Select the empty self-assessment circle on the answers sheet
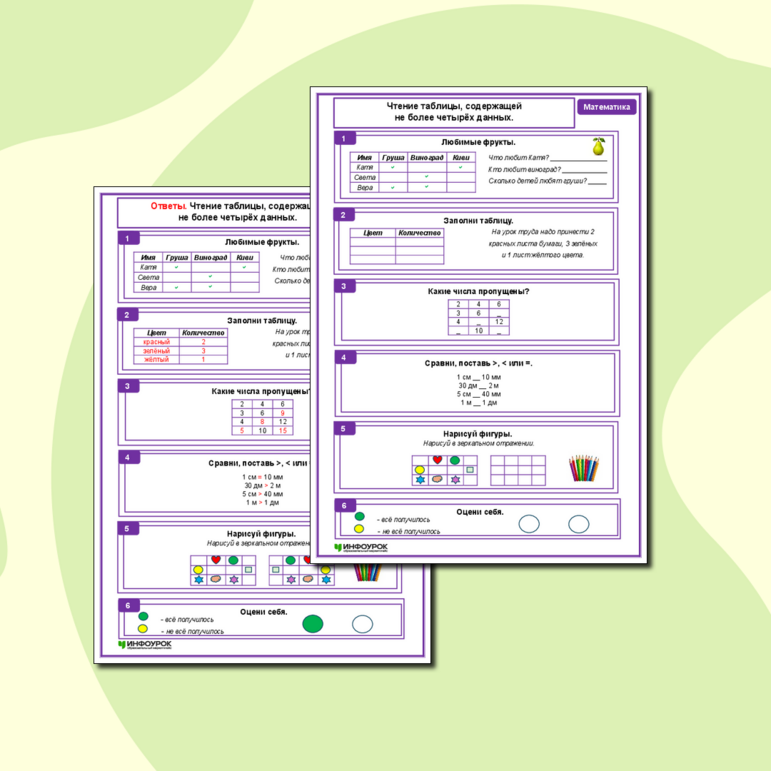Image resolution: width=771 pixels, height=771 pixels. tap(362, 624)
